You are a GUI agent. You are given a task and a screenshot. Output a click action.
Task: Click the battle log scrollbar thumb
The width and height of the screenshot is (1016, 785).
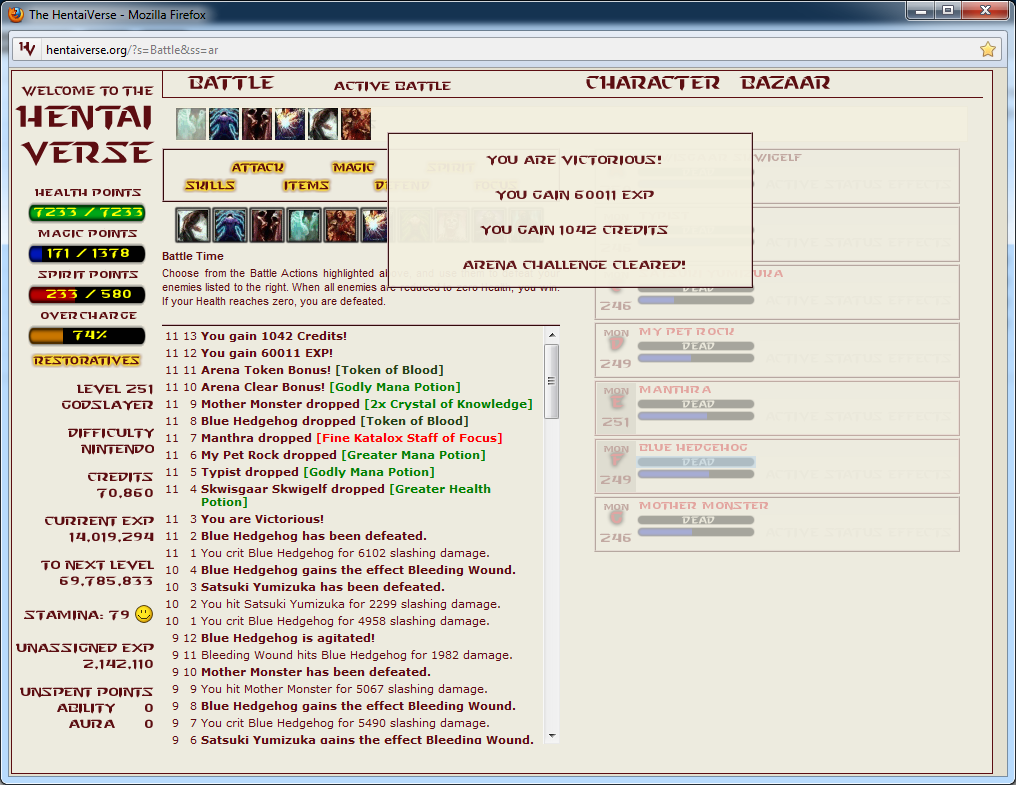(552, 381)
